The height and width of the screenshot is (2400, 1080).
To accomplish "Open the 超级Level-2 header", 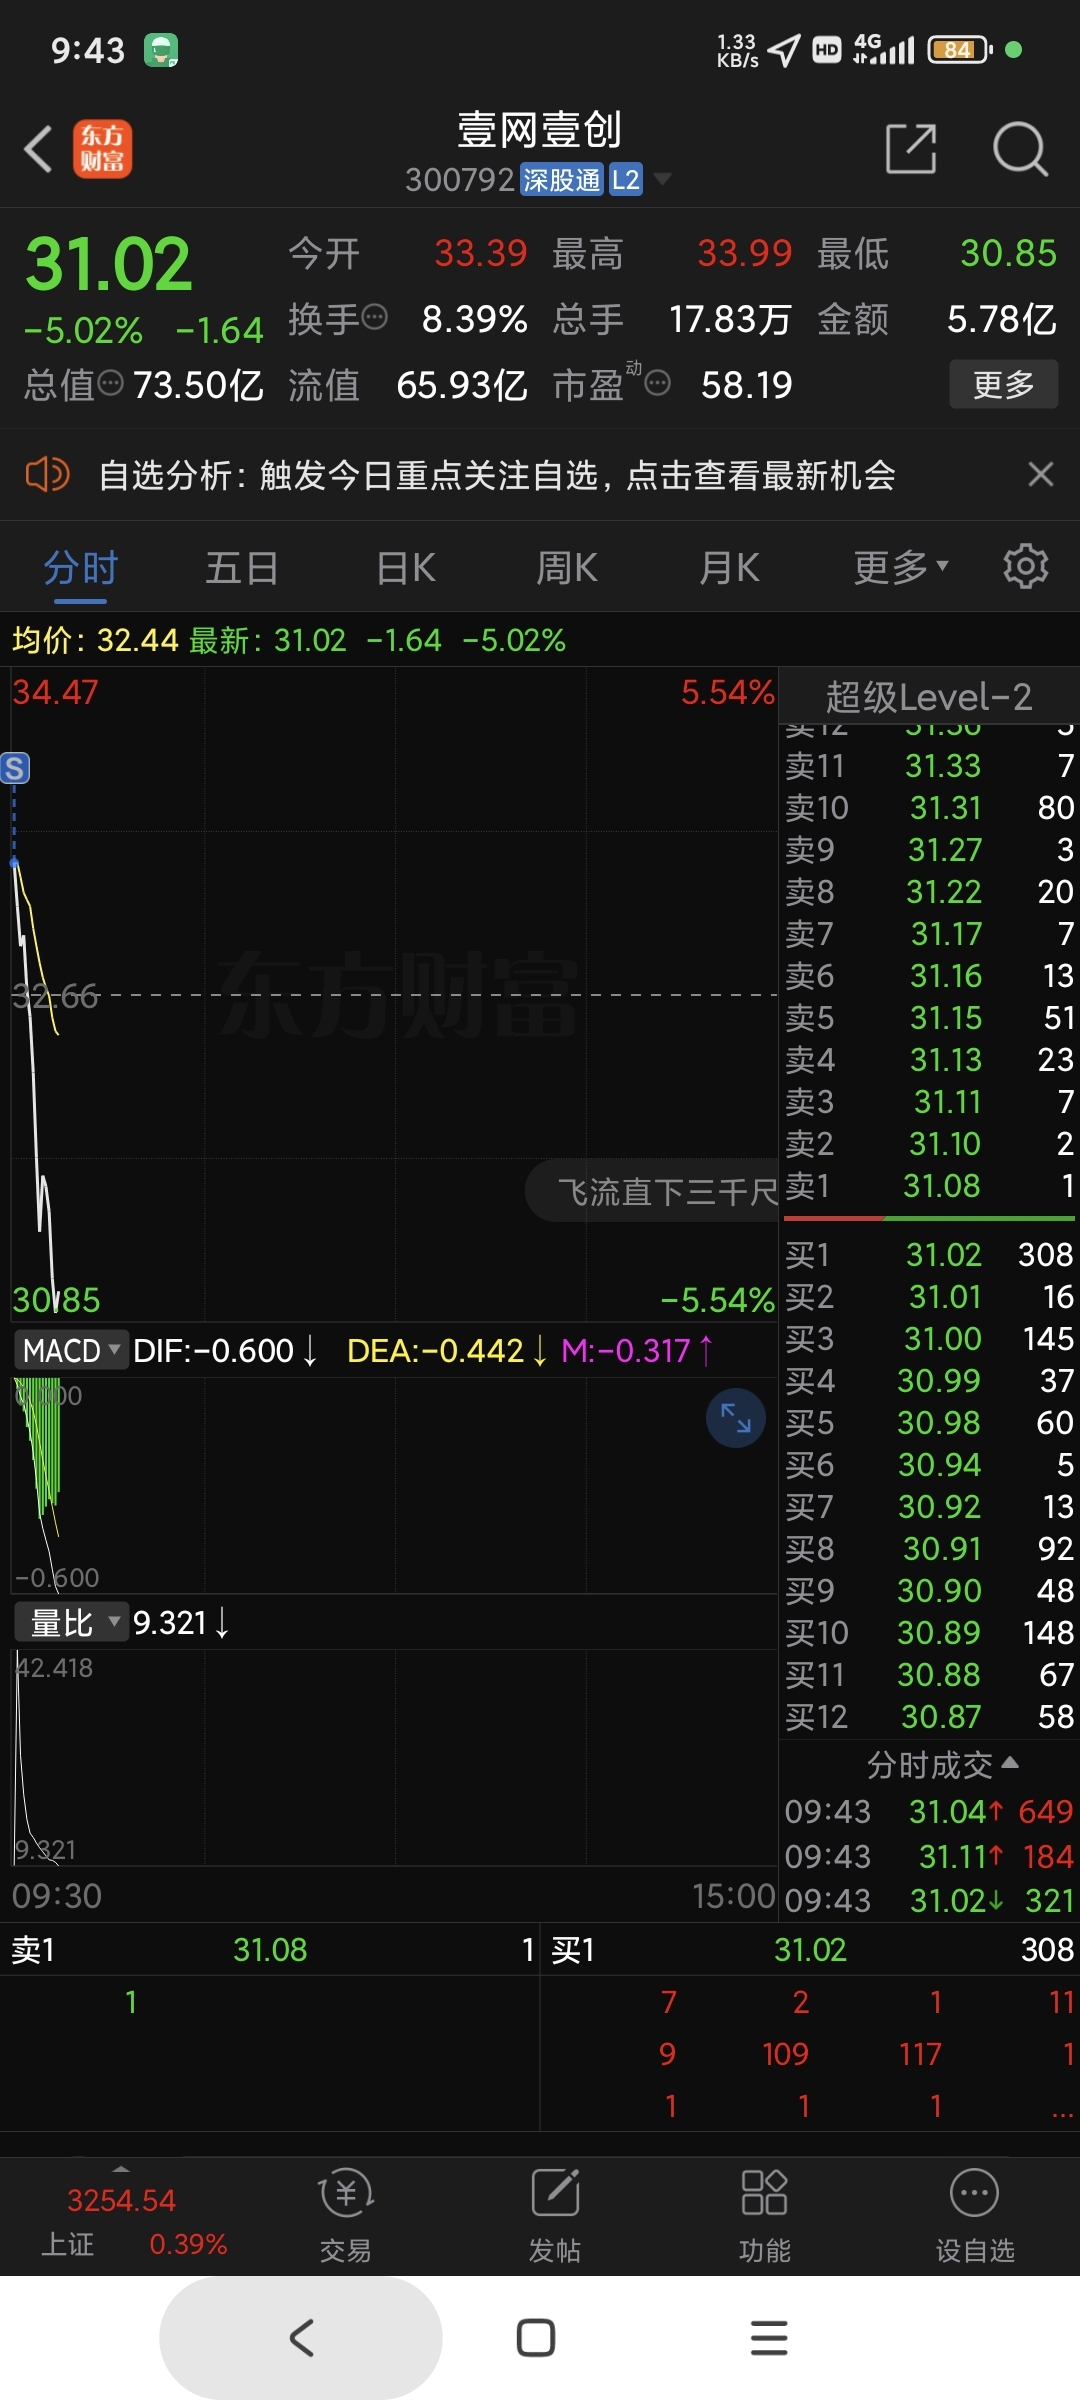I will 928,696.
